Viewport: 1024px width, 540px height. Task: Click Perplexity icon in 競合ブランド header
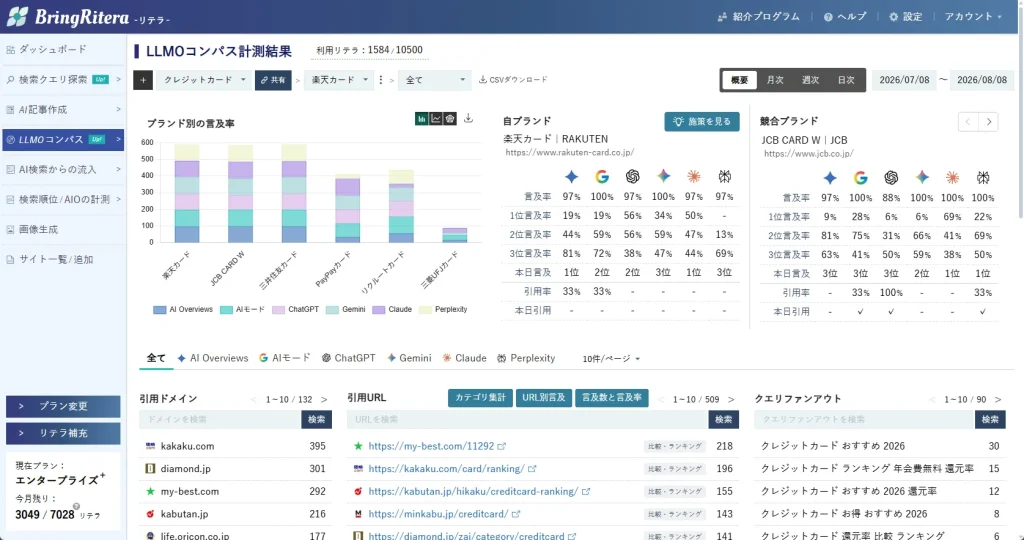pos(984,178)
